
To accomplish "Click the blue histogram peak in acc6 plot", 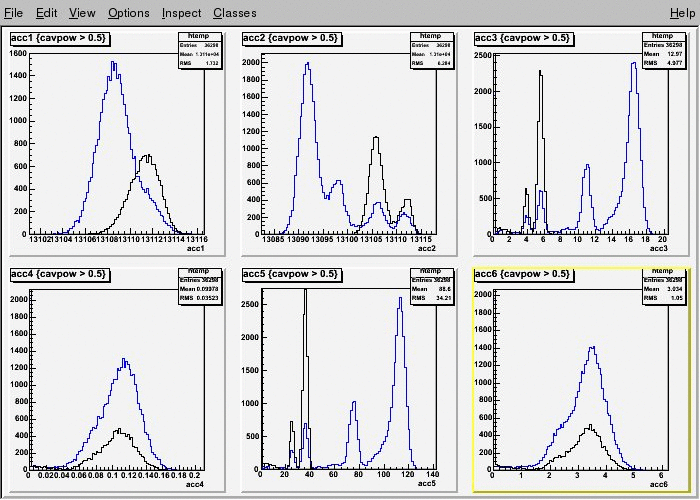I will coord(592,347).
